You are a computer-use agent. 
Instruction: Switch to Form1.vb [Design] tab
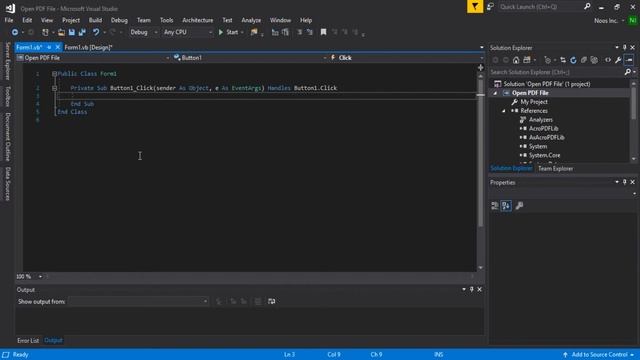click(88, 47)
